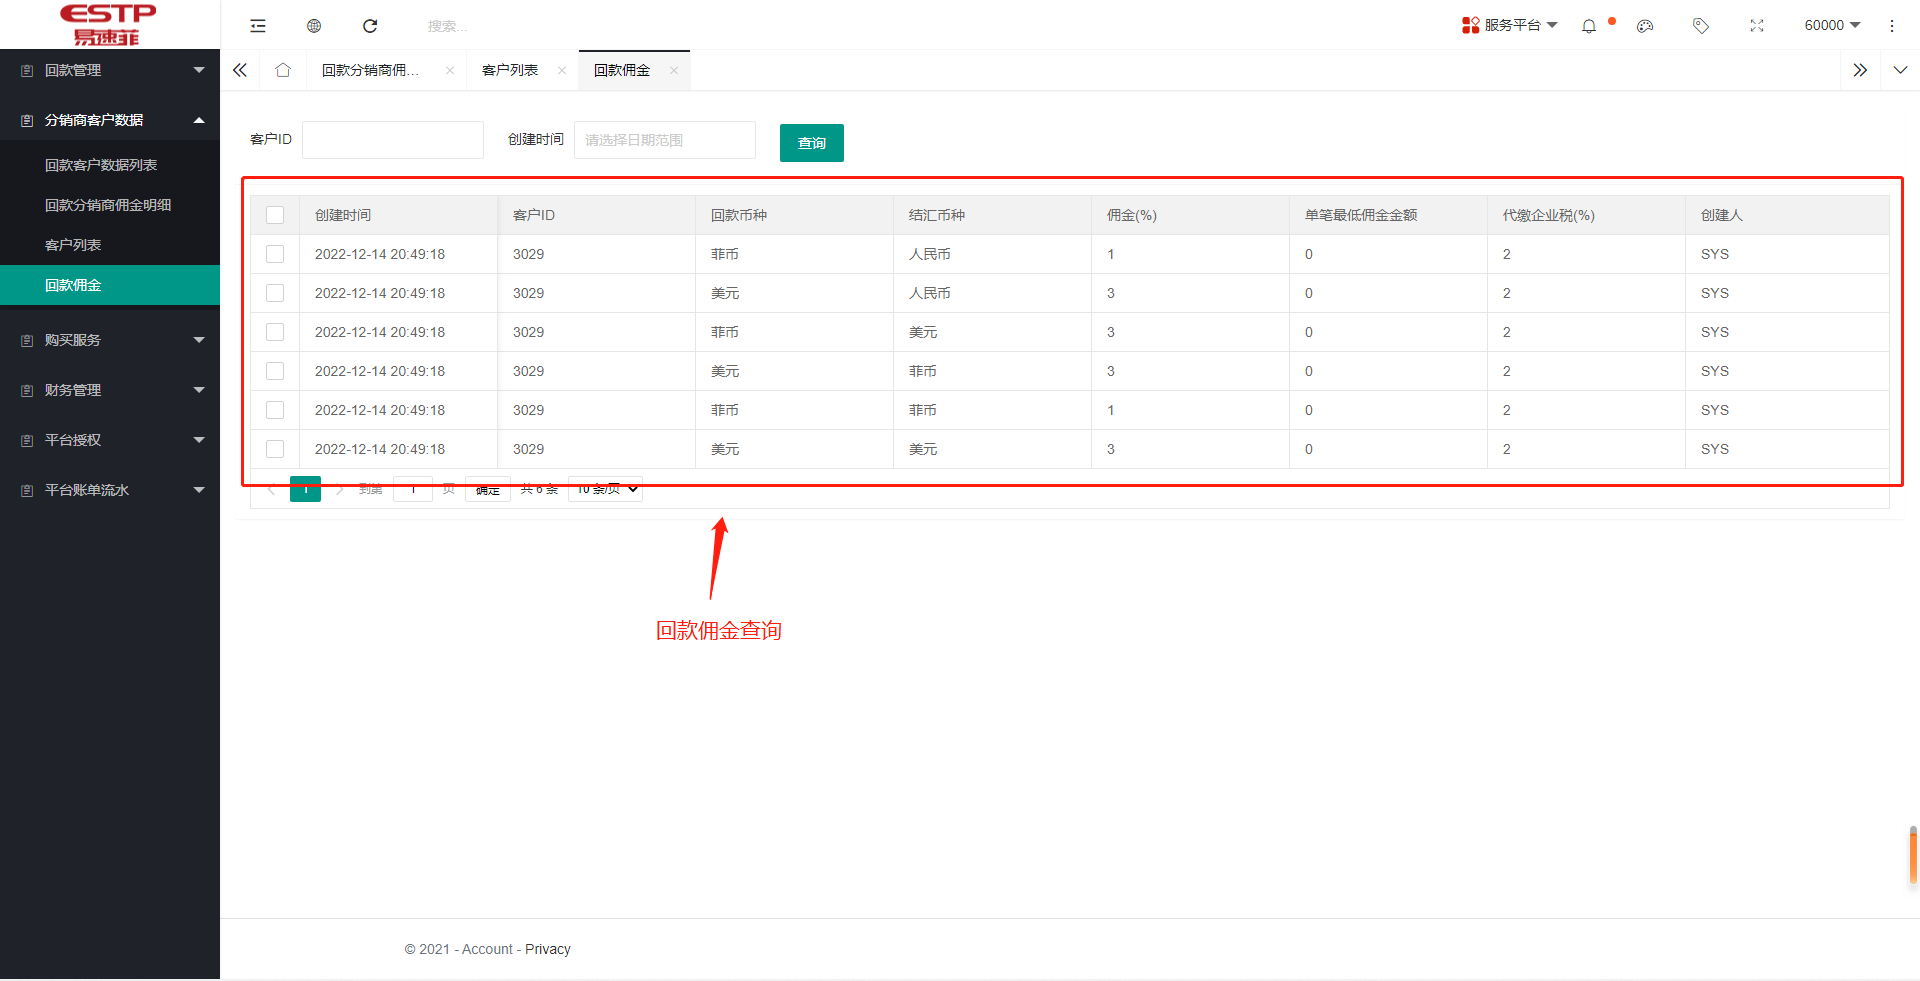
Task: Expand the 服务平台 dropdown
Action: pos(1510,25)
